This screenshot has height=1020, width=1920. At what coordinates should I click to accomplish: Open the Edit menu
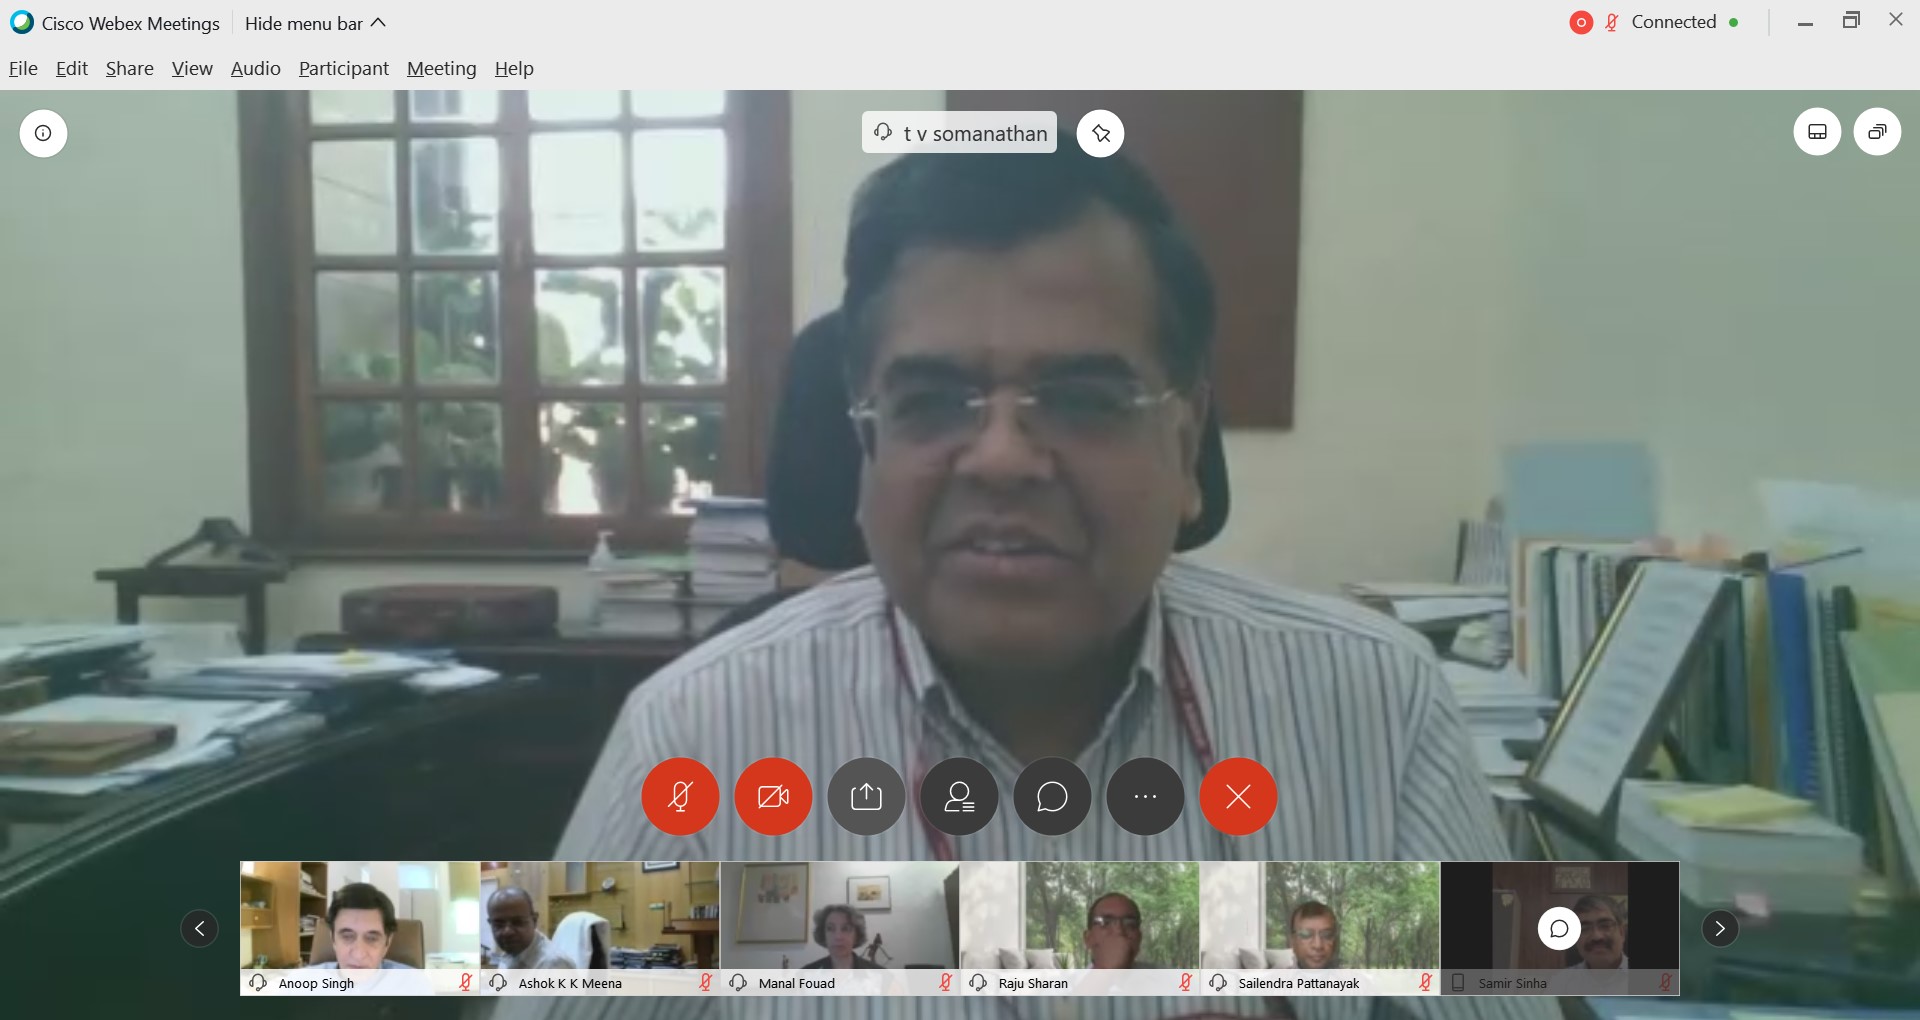click(x=72, y=68)
